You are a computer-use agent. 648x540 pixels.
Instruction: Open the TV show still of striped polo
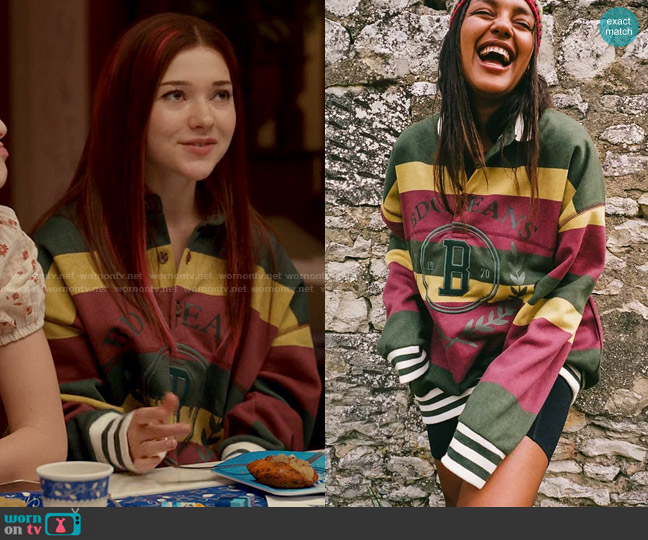pos(162,253)
